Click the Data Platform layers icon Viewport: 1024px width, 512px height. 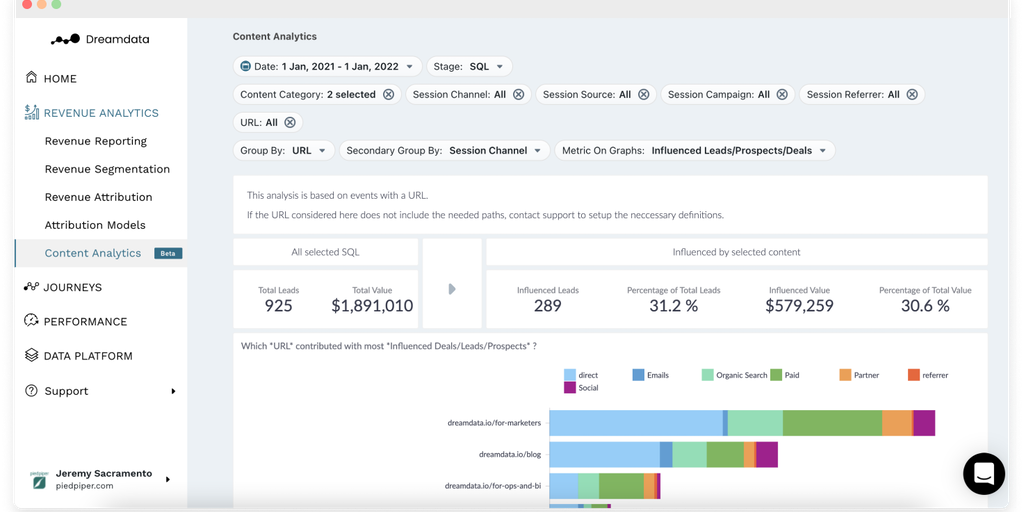tap(32, 355)
